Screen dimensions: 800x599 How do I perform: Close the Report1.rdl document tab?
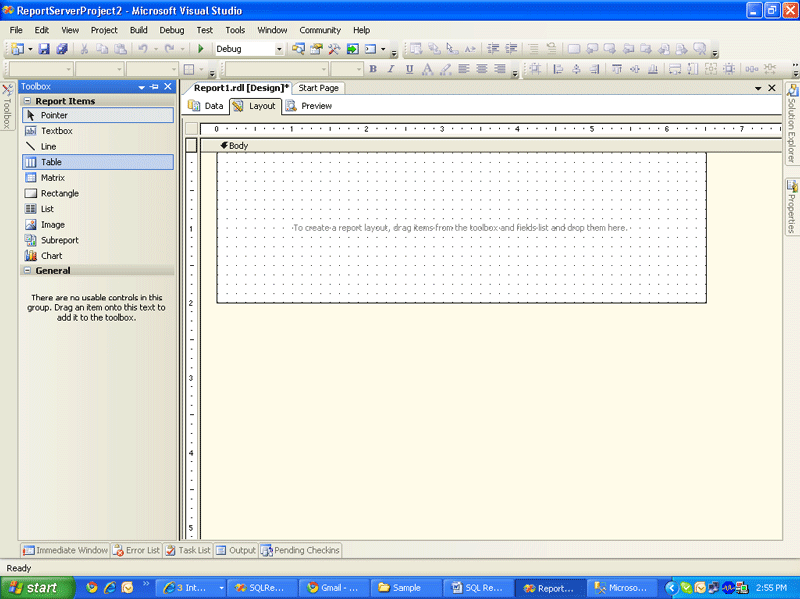pyautogui.click(x=772, y=88)
